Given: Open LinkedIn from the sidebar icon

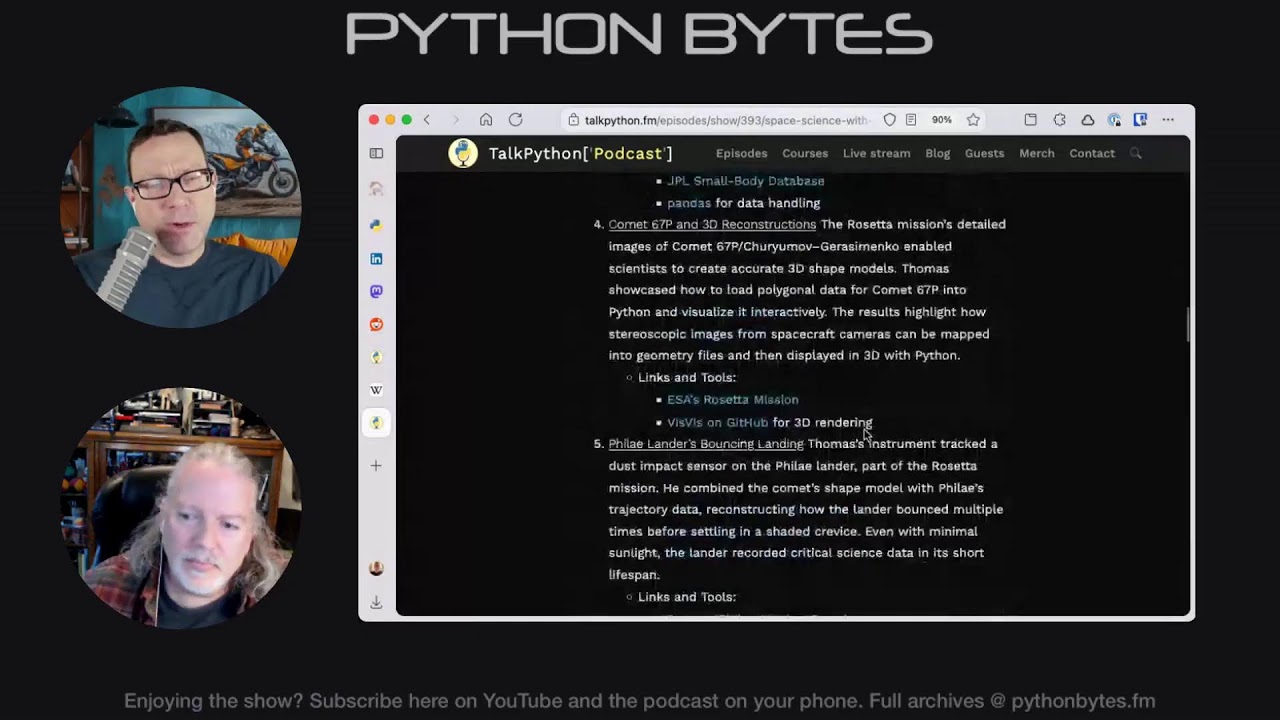Looking at the screenshot, I should point(376,258).
